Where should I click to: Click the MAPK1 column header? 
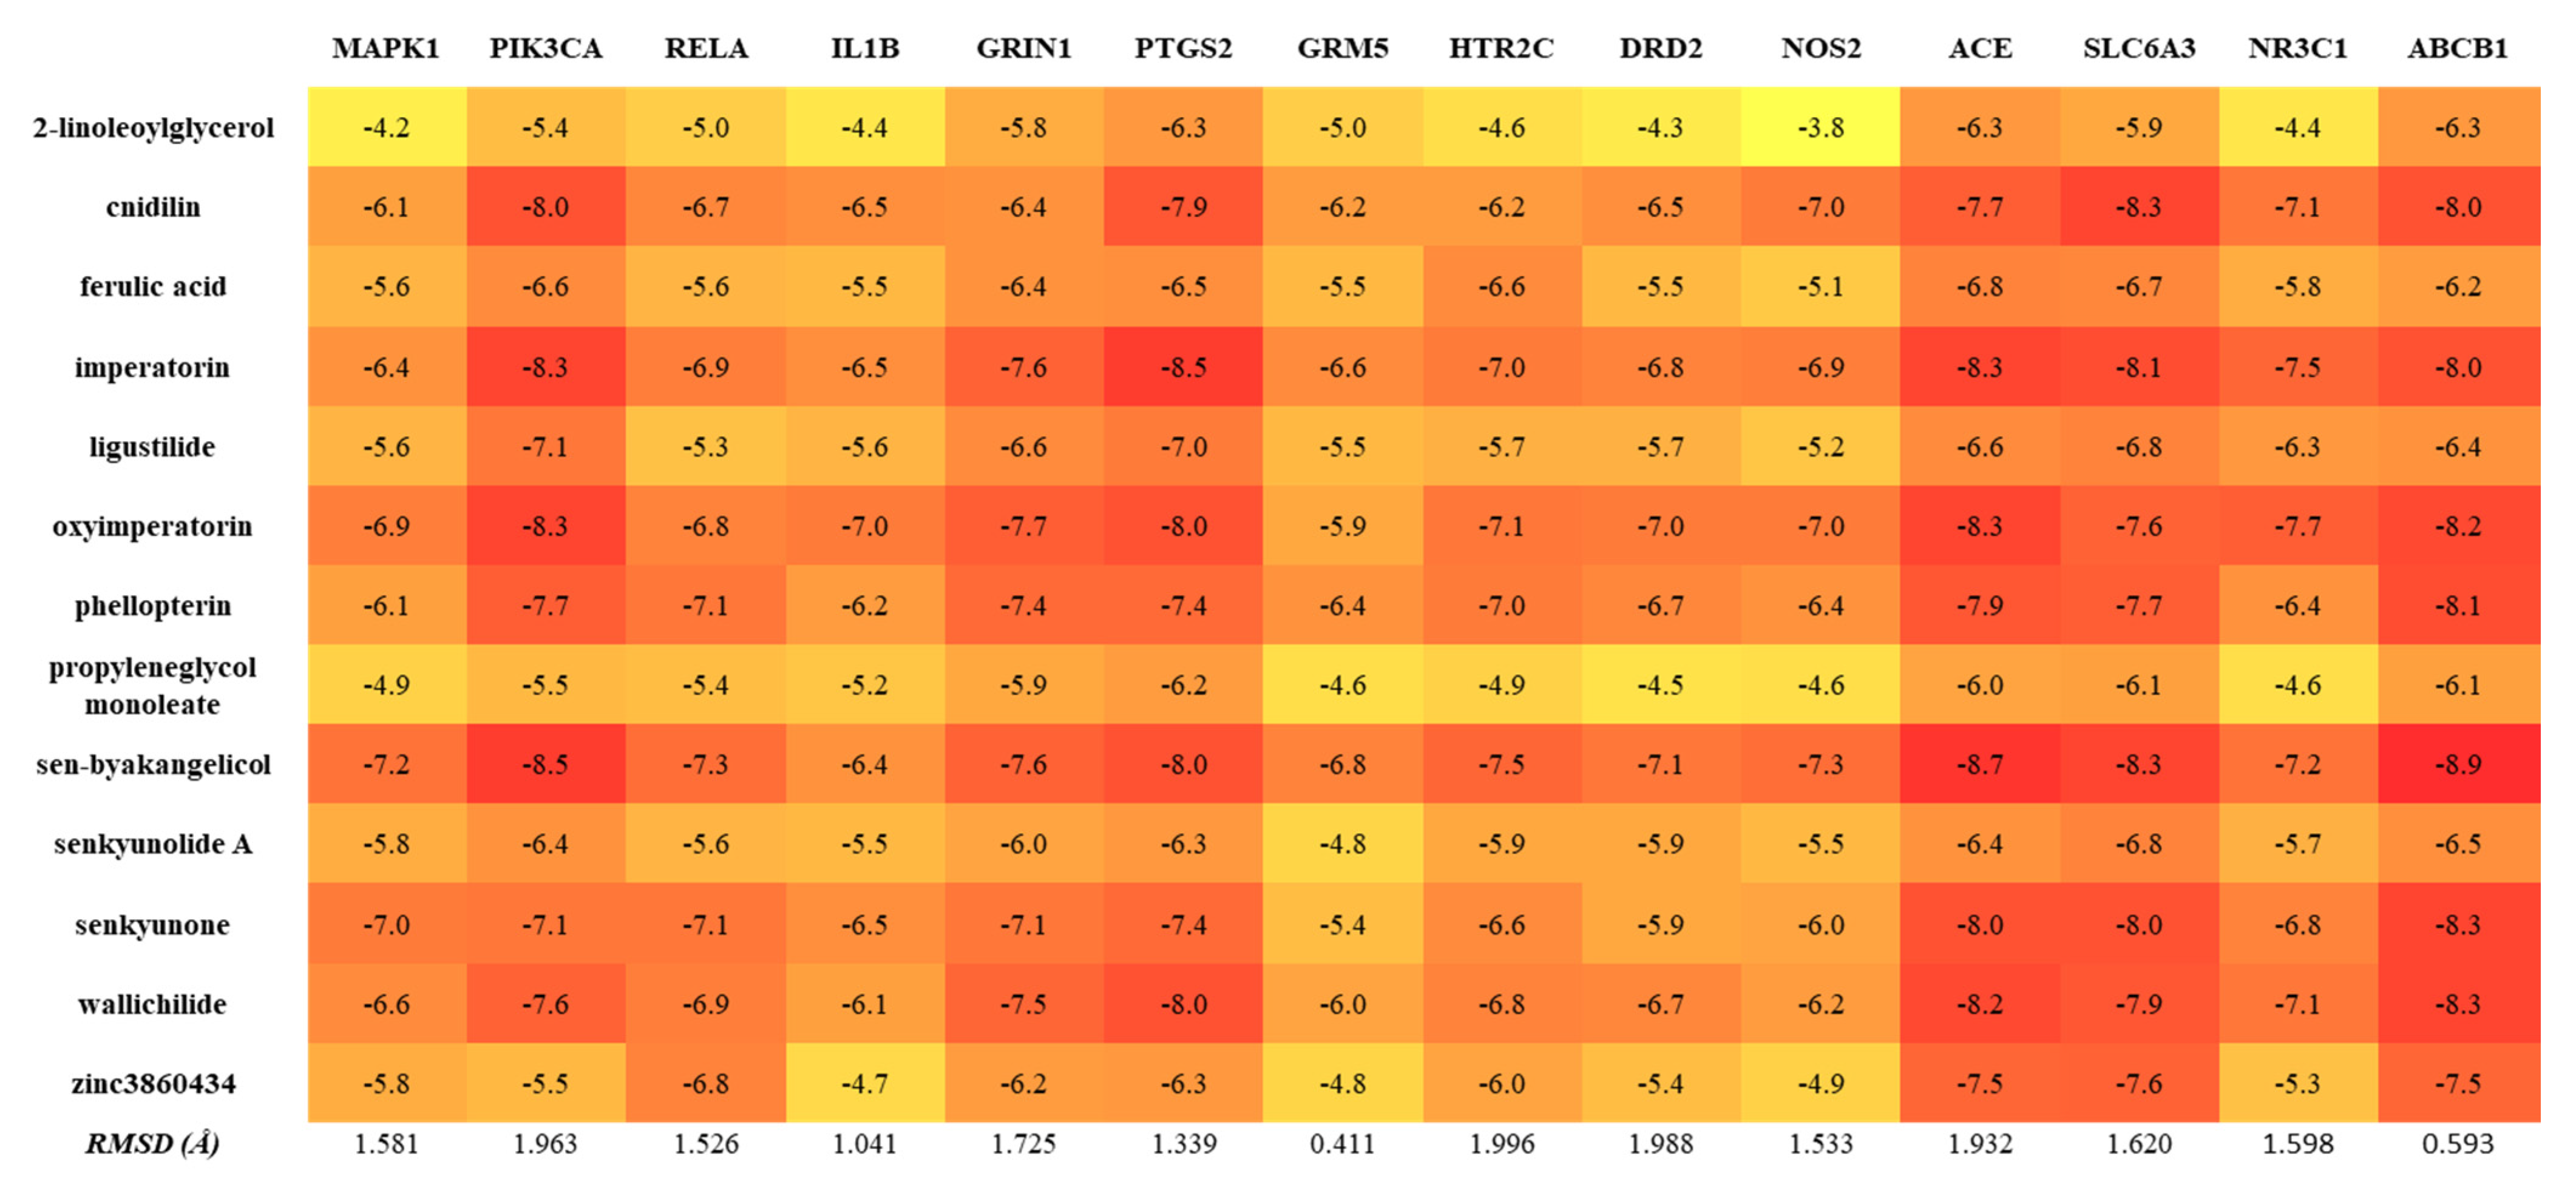[386, 48]
